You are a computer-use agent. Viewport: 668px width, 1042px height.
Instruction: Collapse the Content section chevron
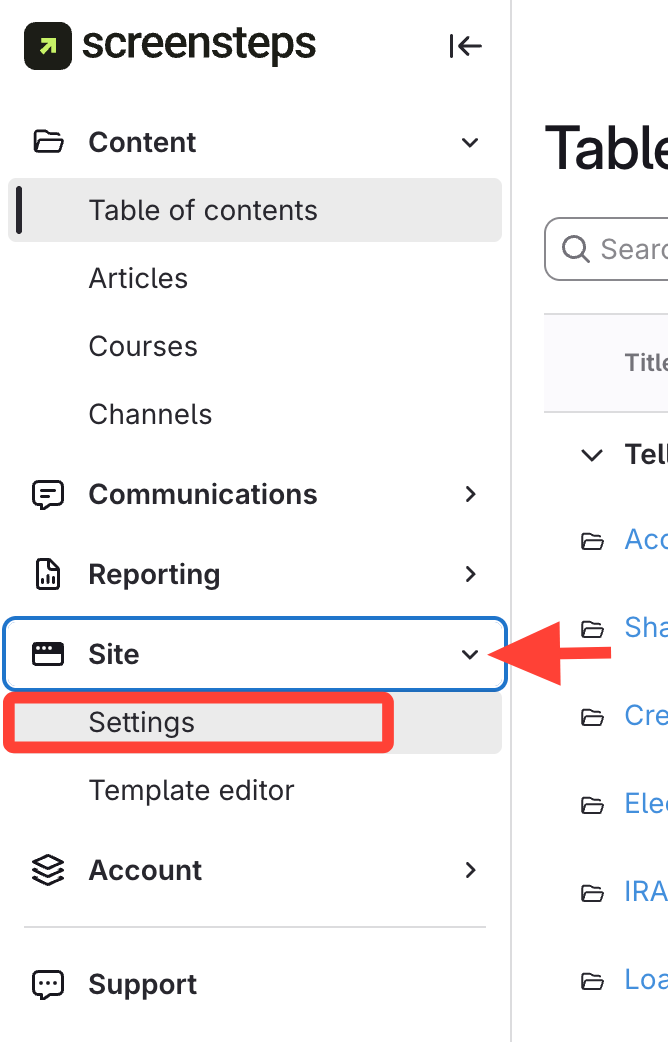point(470,142)
